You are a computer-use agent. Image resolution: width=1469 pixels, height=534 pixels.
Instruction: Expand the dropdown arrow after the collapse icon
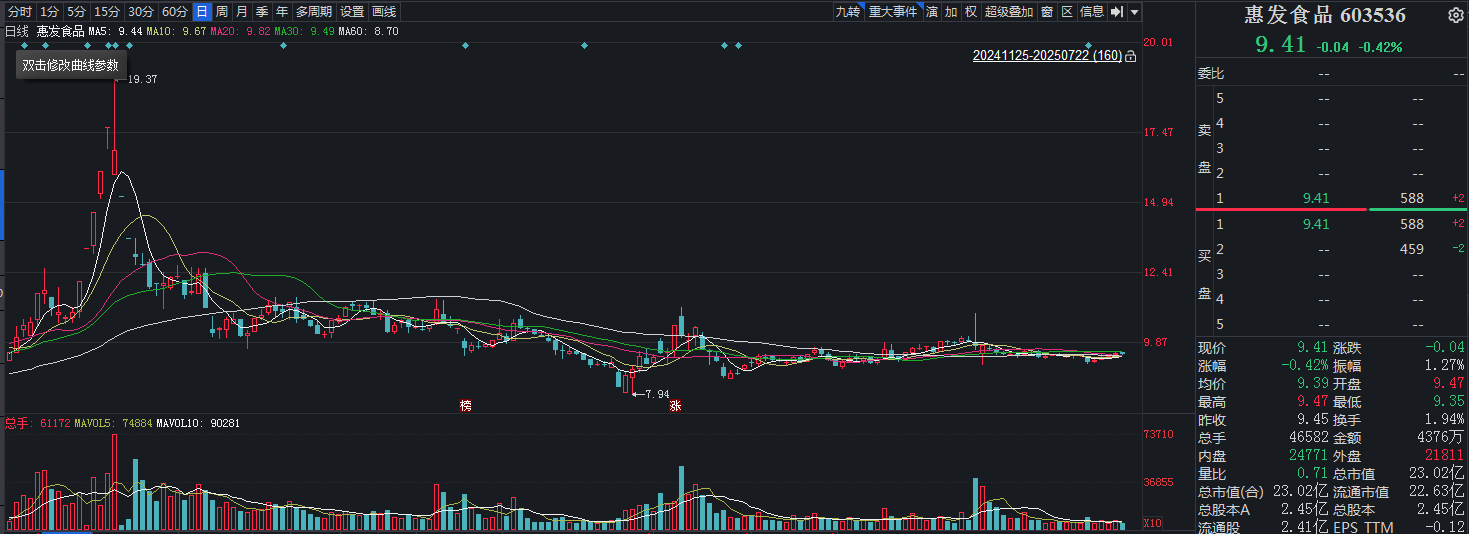click(x=1135, y=13)
